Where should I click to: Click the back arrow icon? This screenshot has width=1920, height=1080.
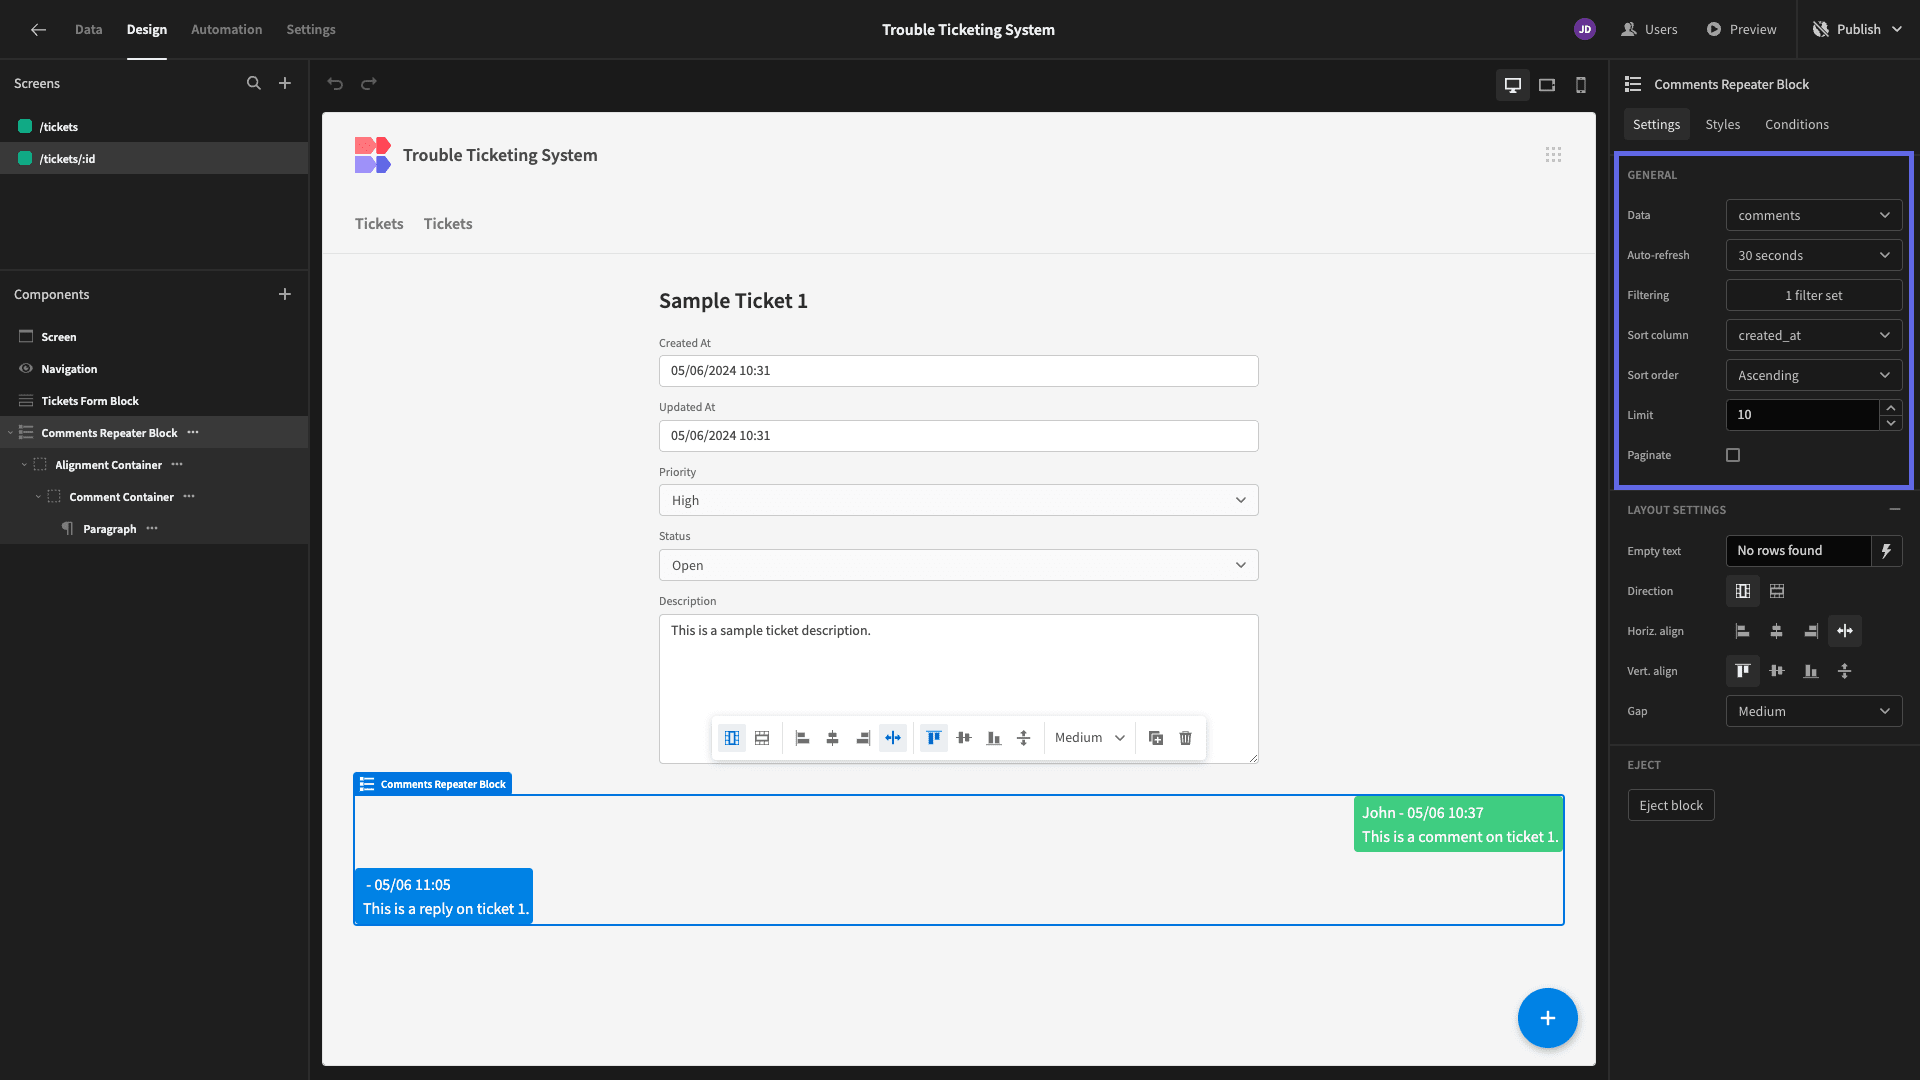pyautogui.click(x=38, y=29)
